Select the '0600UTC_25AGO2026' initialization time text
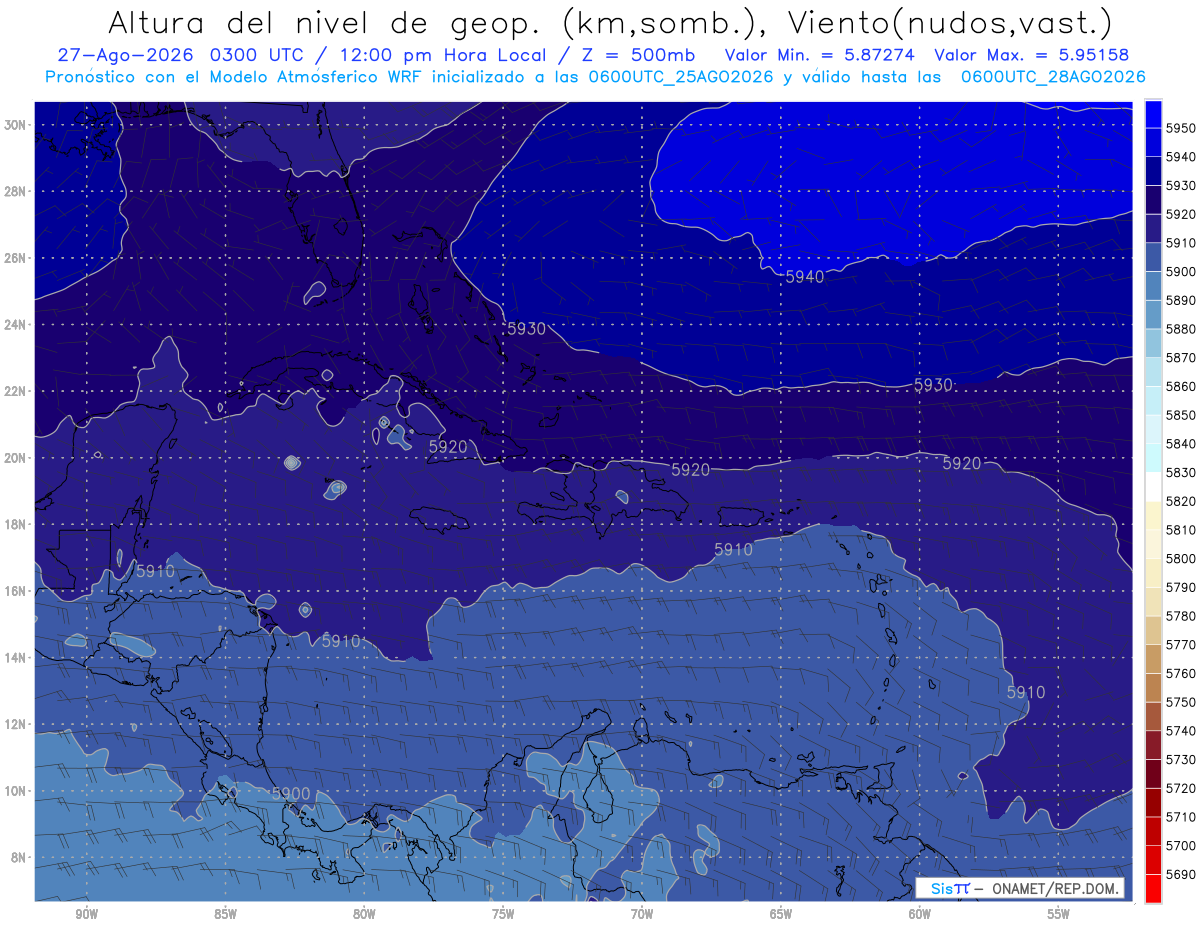 tap(679, 77)
